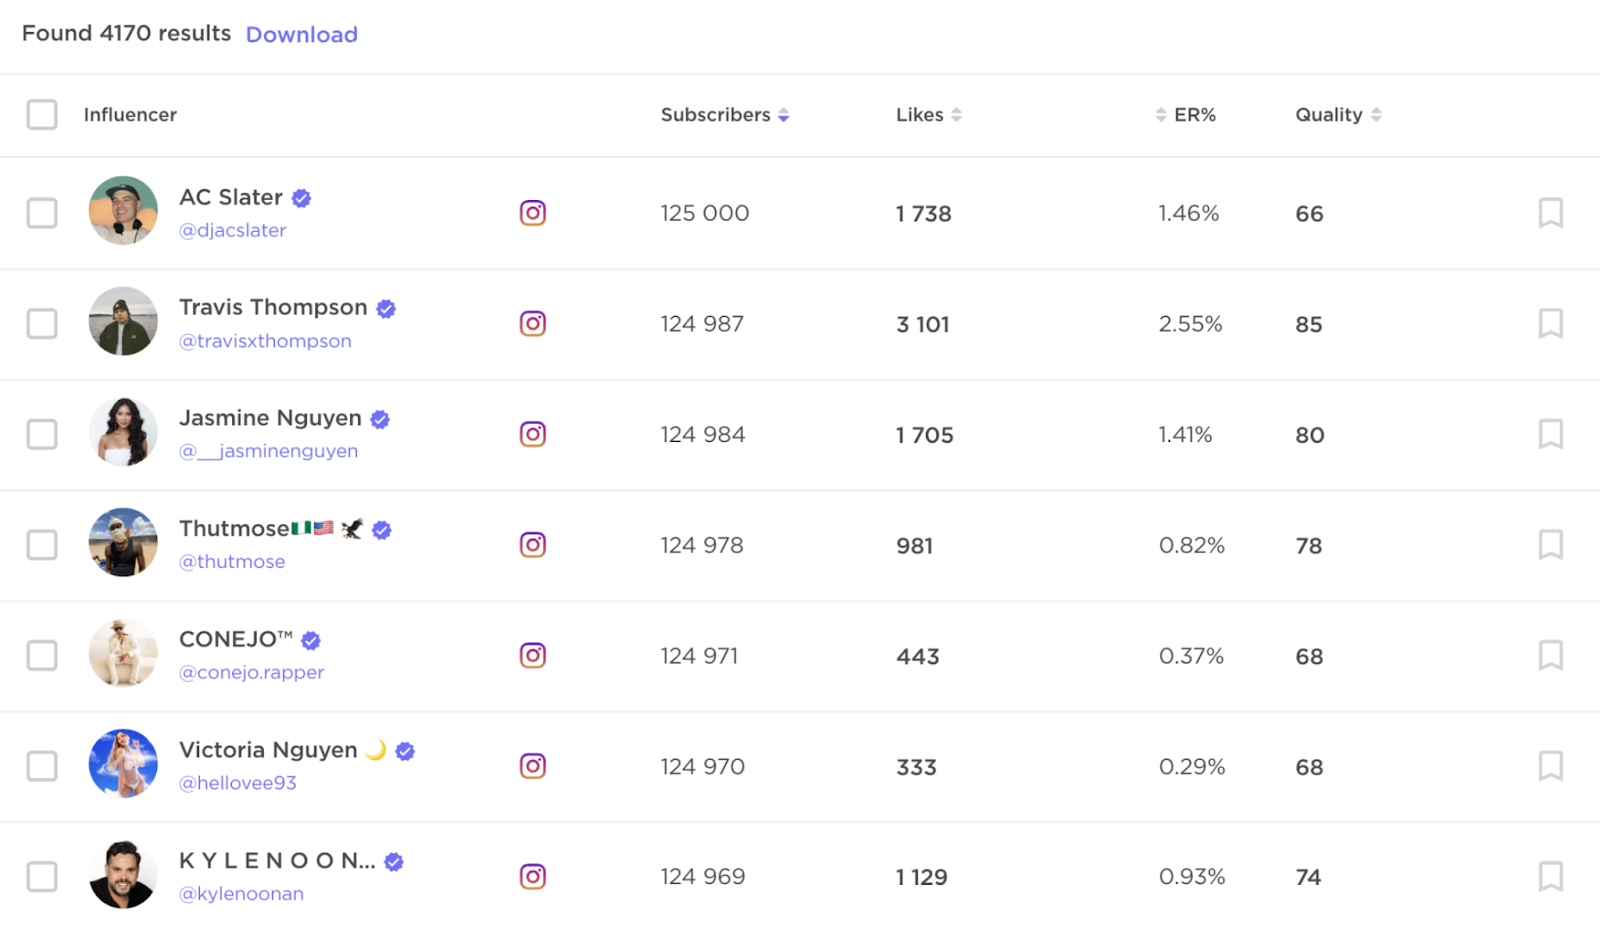Image resolution: width=1600 pixels, height=928 pixels.
Task: Click Instagram icon in Victoria Nguyen row
Action: [533, 766]
